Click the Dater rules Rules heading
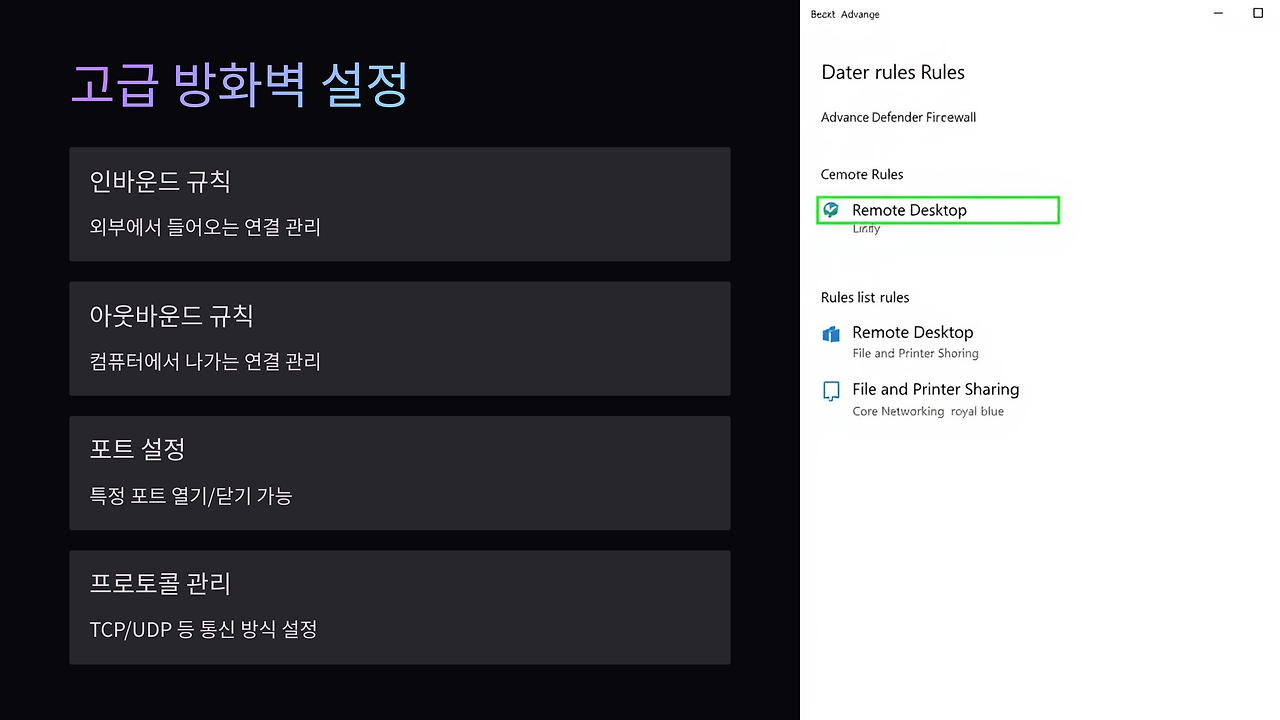 tap(892, 72)
